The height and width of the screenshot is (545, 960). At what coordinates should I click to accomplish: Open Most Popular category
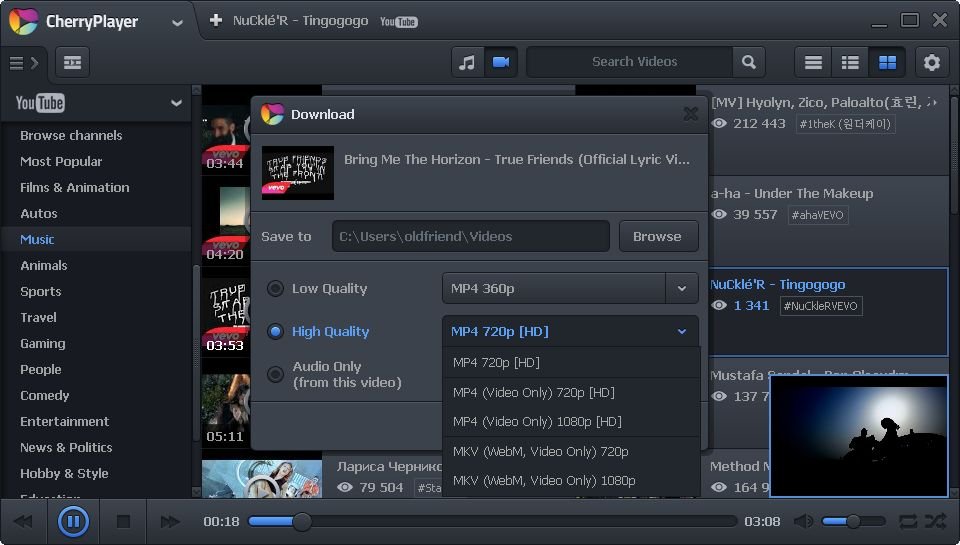click(x=61, y=162)
